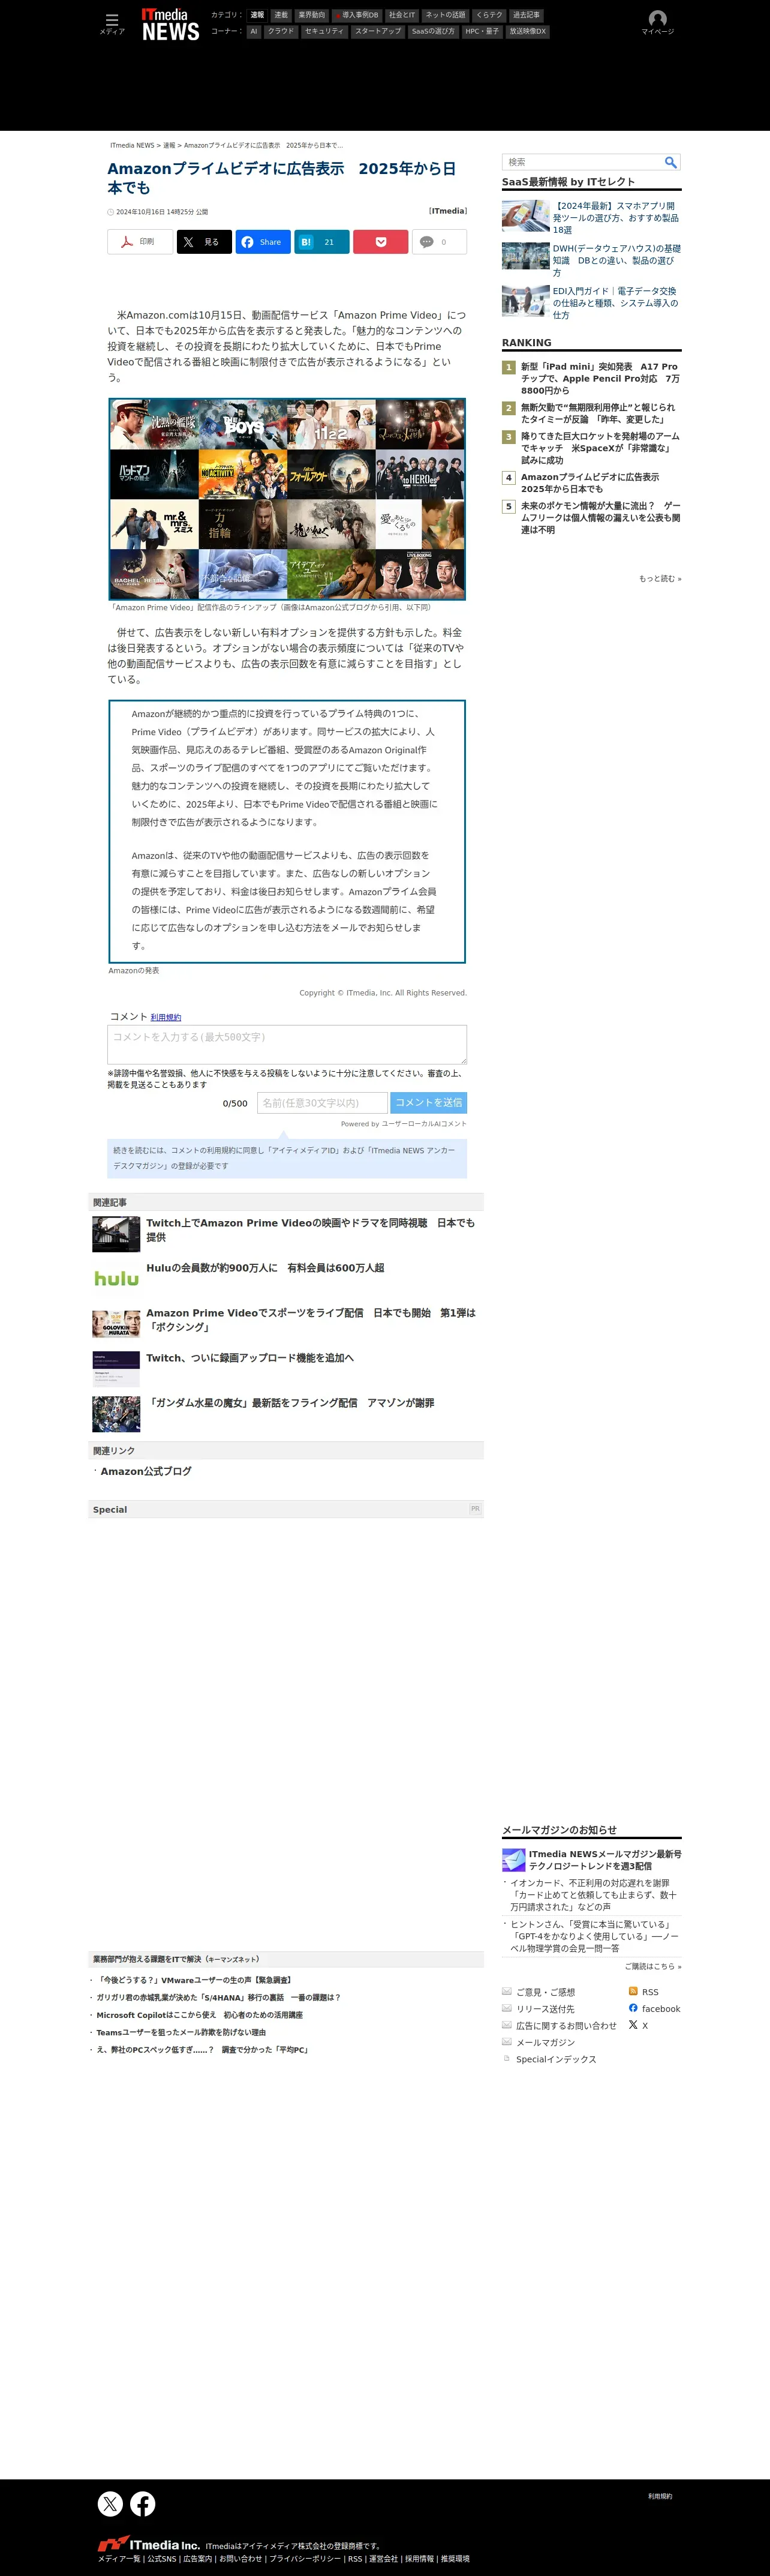Open the ガンダム水星の魔女 related article
Screen dimensions: 770x2576
[x=290, y=1403]
